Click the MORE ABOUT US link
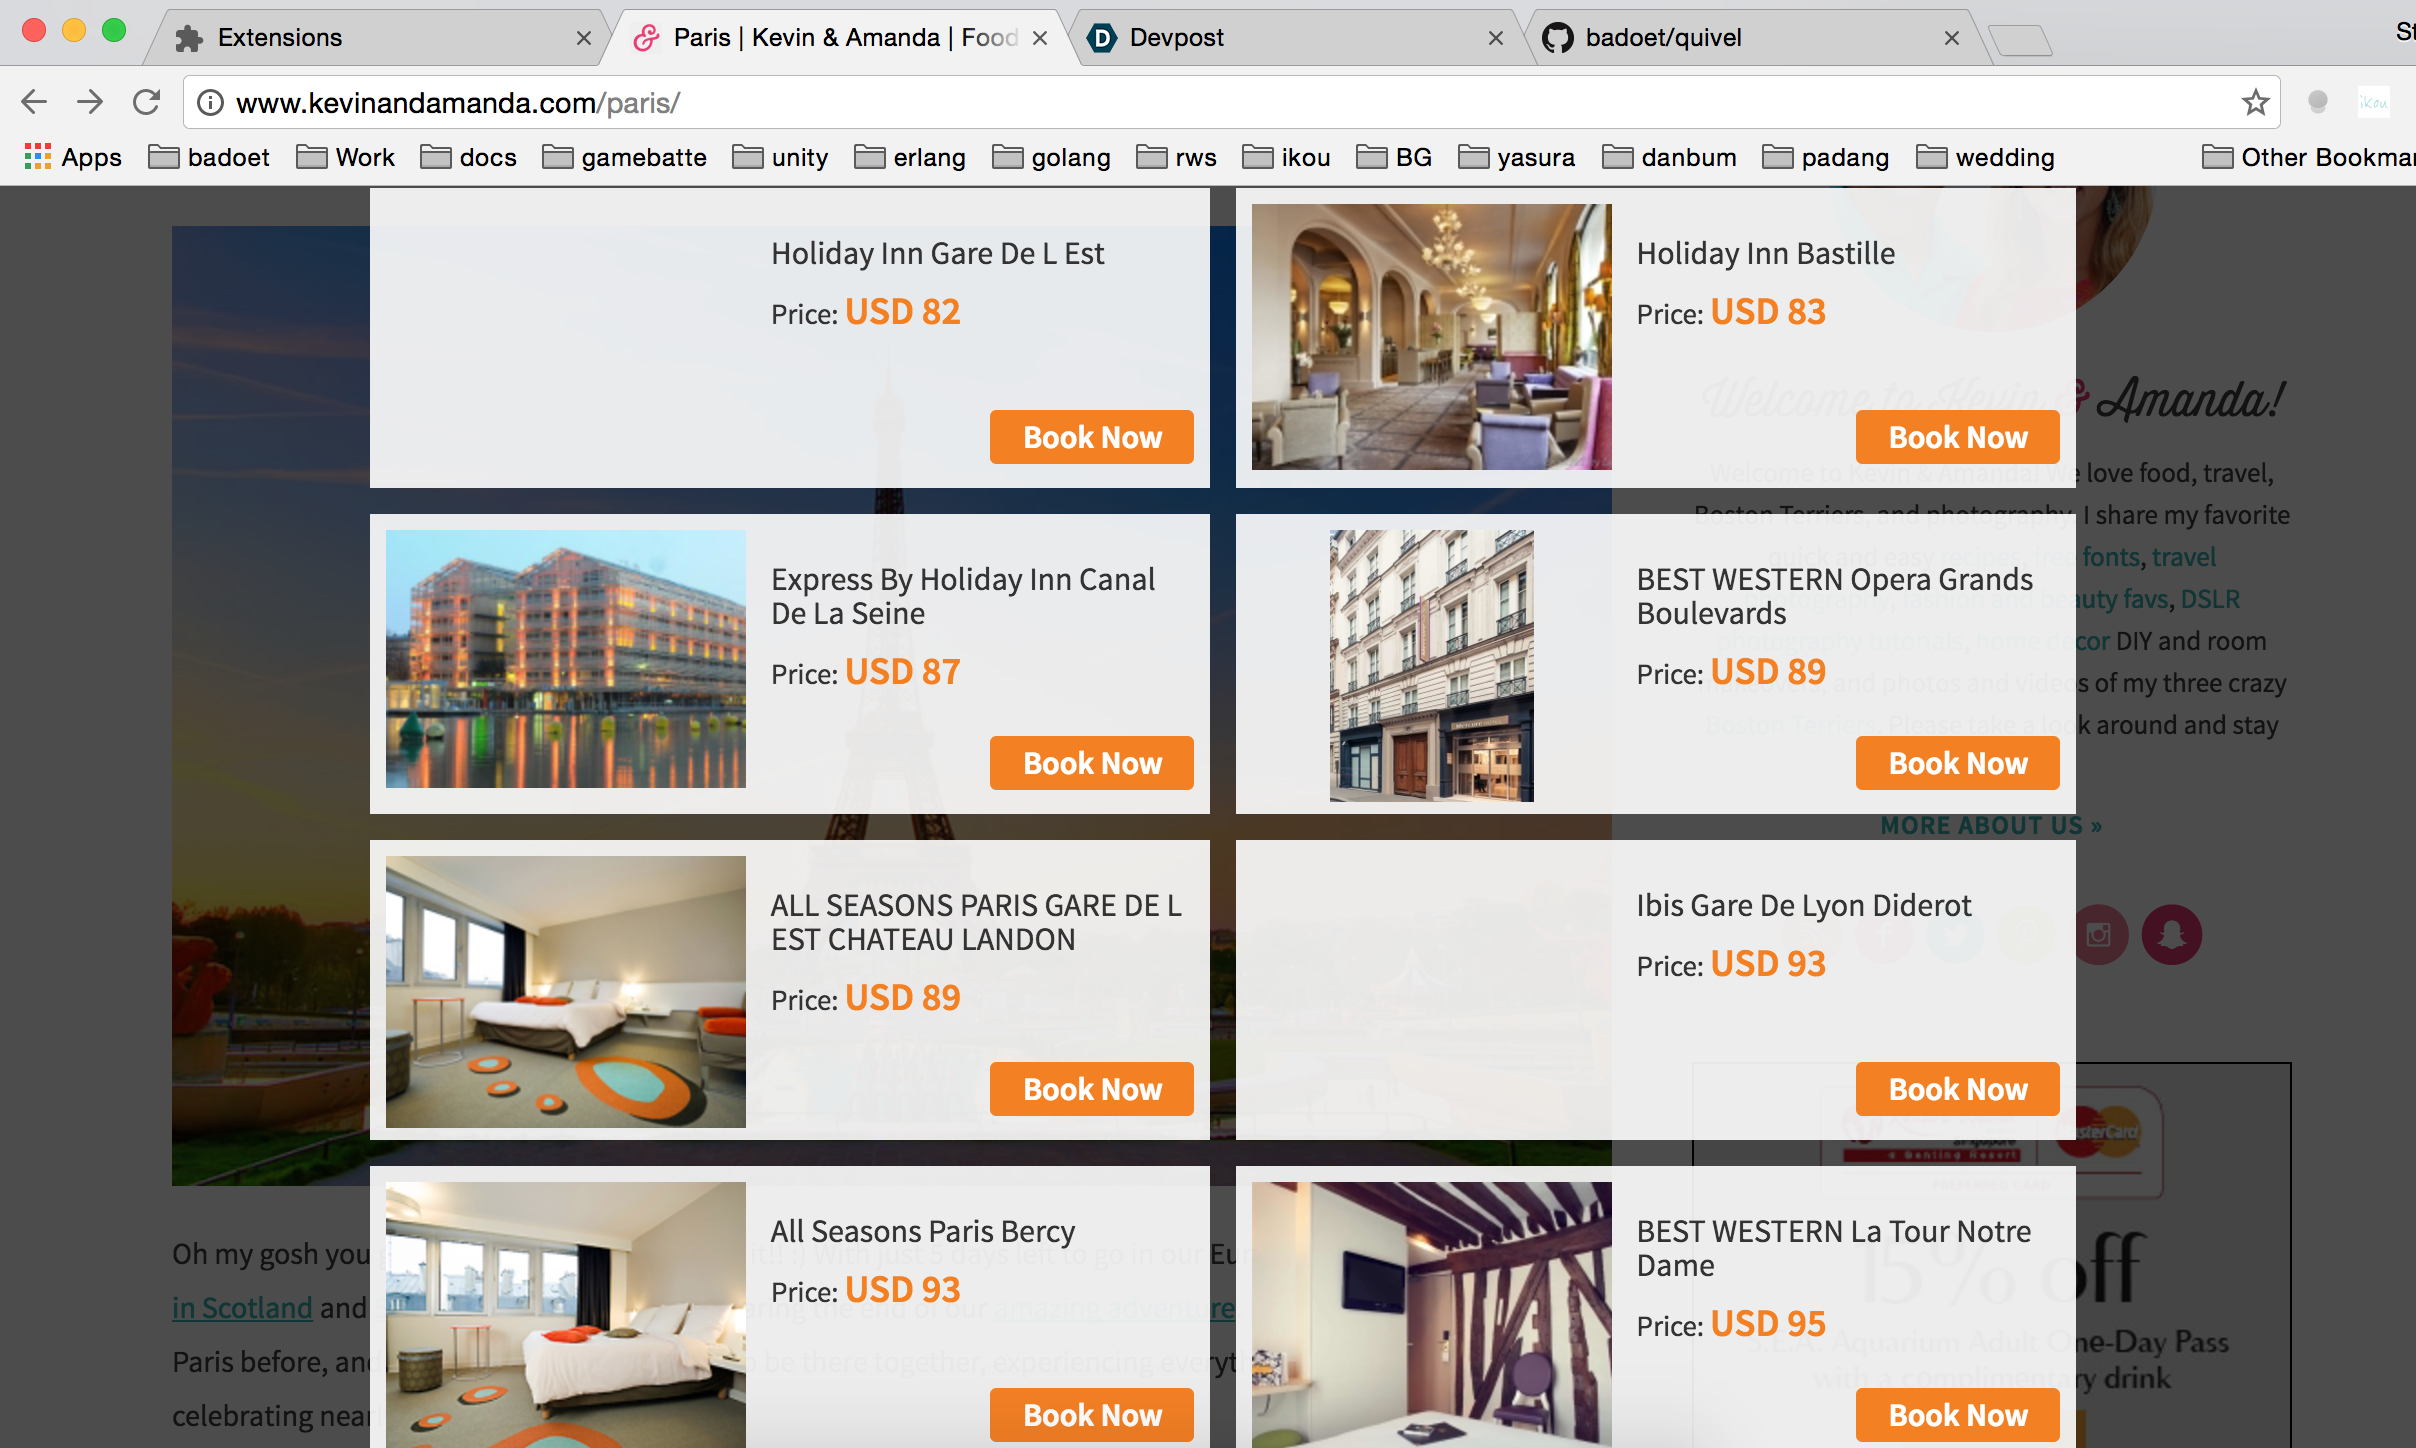 point(1991,826)
